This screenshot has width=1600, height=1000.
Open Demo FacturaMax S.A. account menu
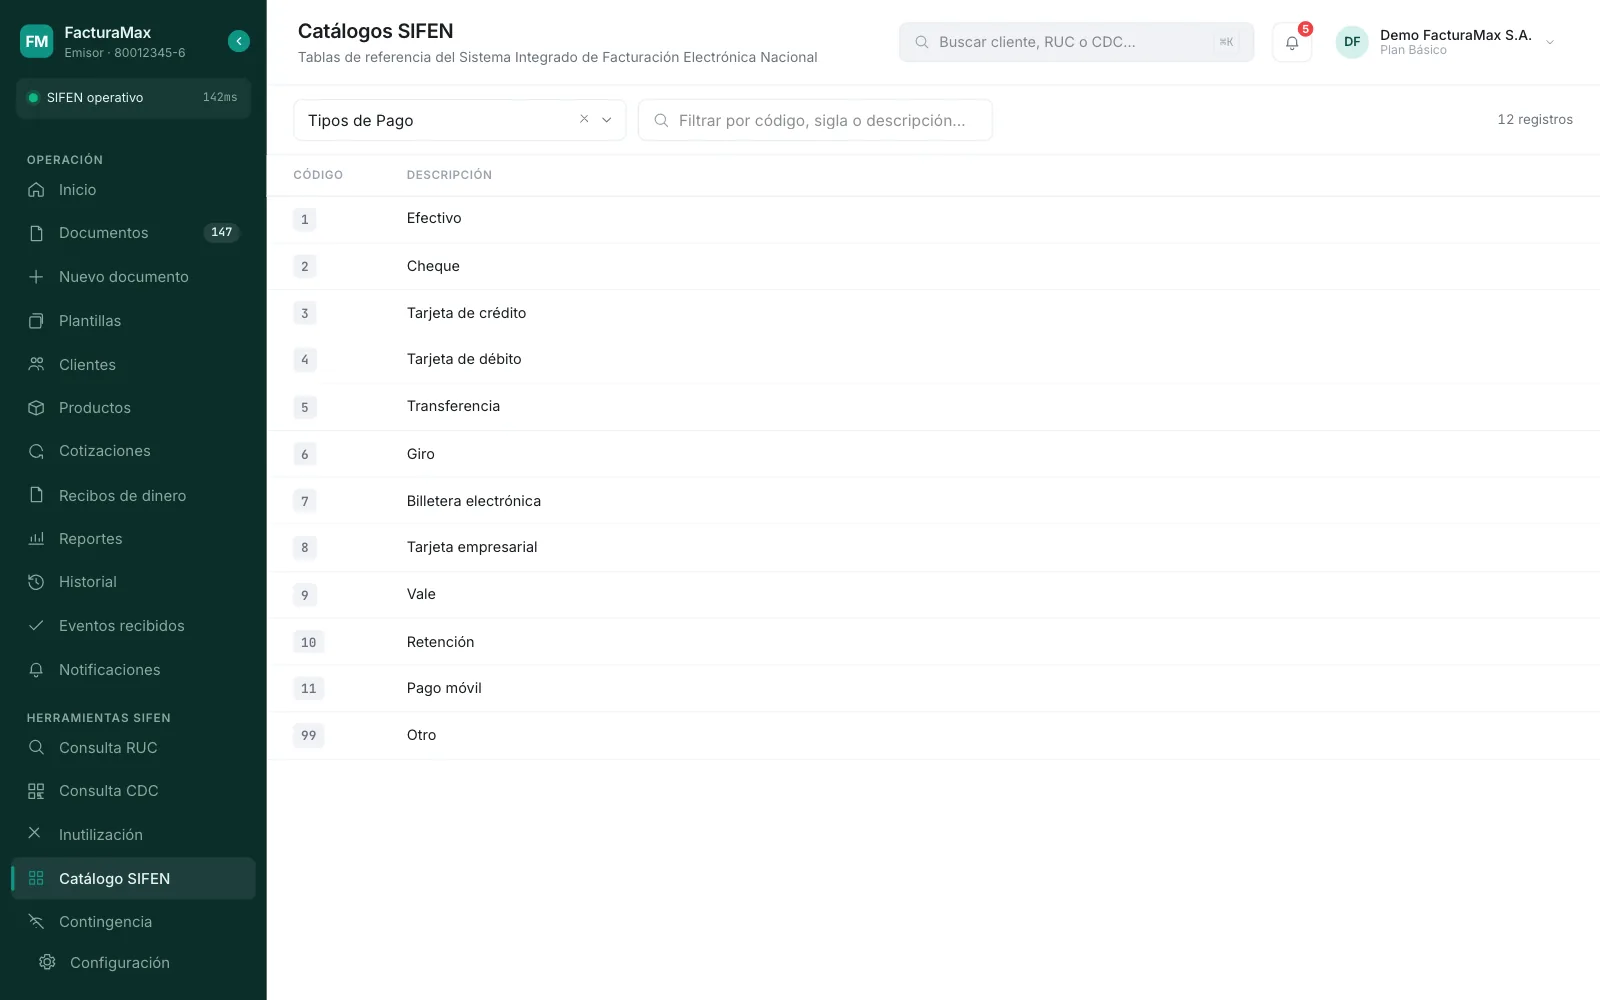pyautogui.click(x=1446, y=42)
